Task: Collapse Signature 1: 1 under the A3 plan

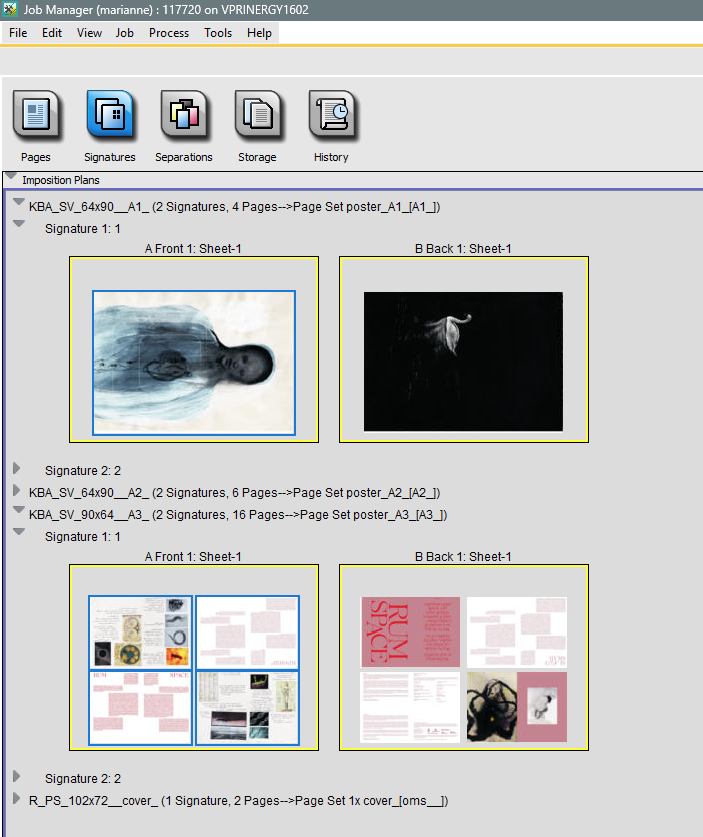Action: 19,532
